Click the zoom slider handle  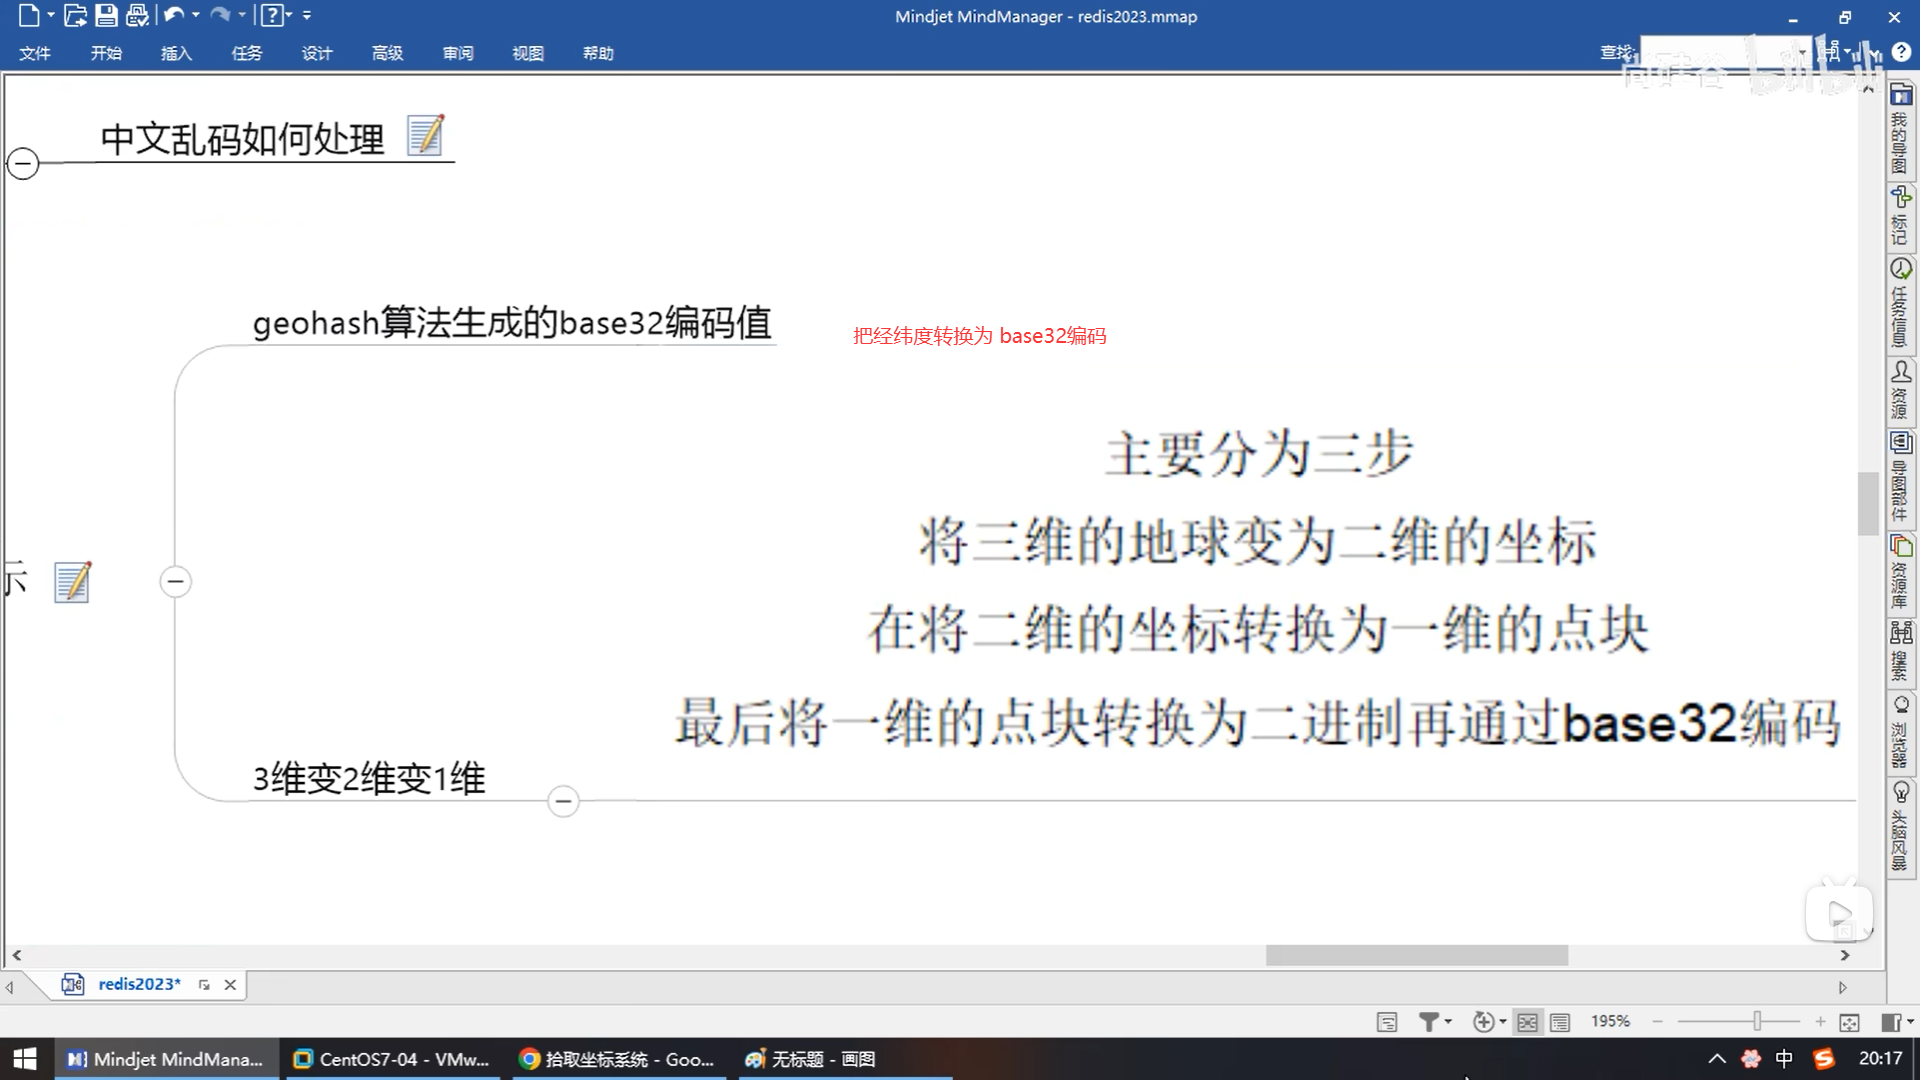click(1756, 1021)
